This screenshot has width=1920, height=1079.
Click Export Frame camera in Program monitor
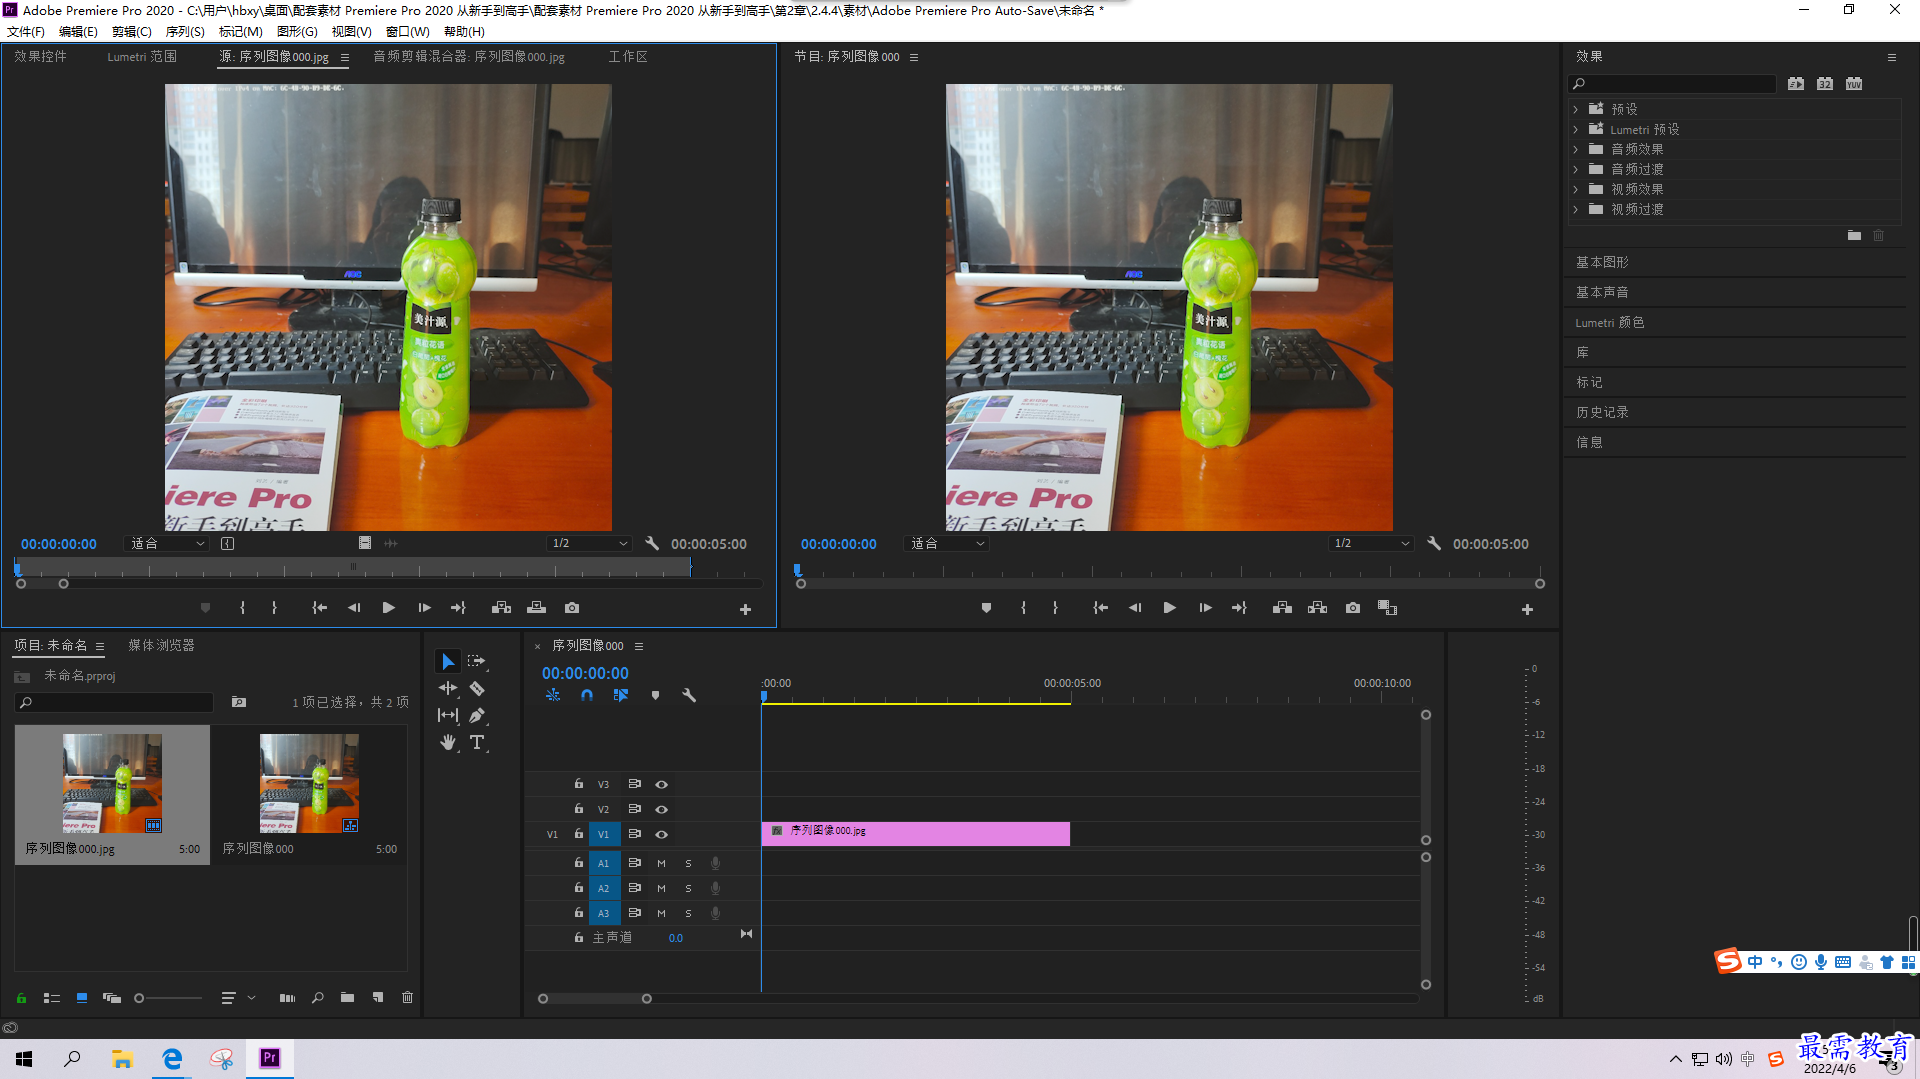click(x=1353, y=608)
